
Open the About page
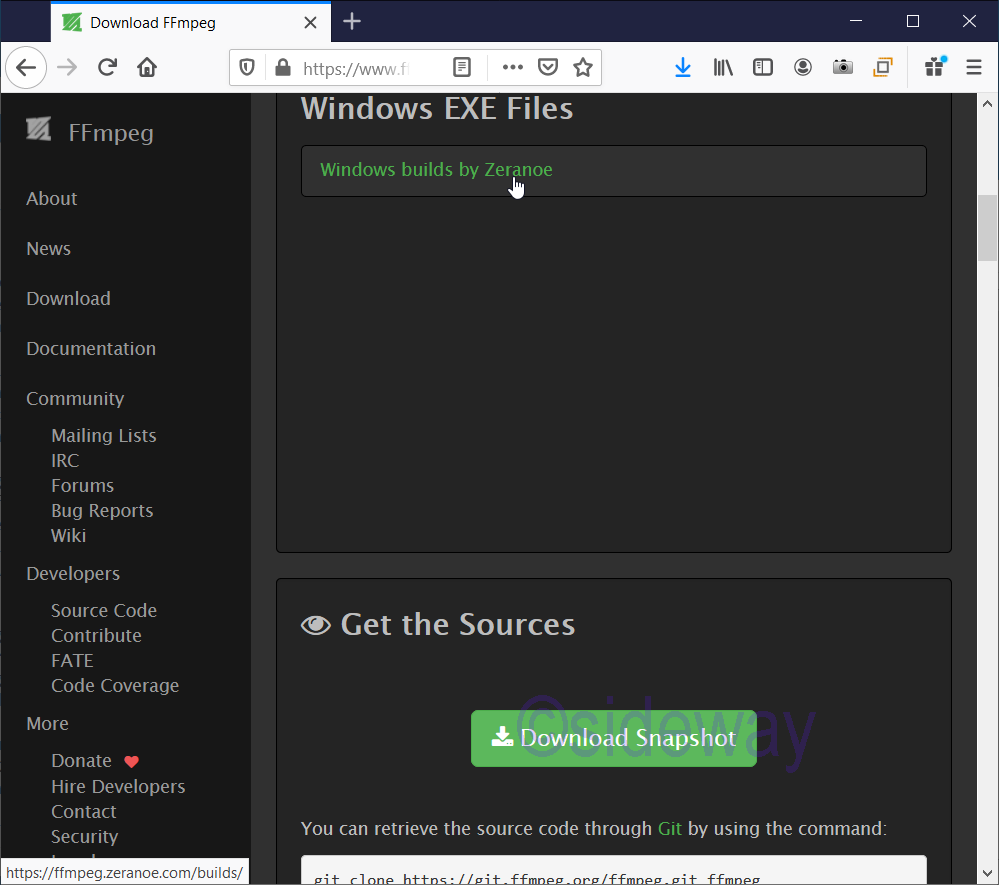pyautogui.click(x=52, y=199)
